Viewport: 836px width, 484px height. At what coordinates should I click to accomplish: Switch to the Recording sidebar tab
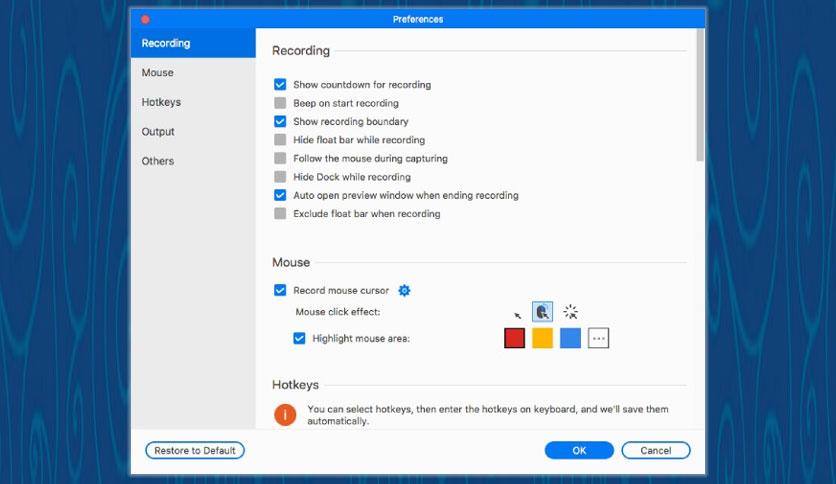point(193,43)
